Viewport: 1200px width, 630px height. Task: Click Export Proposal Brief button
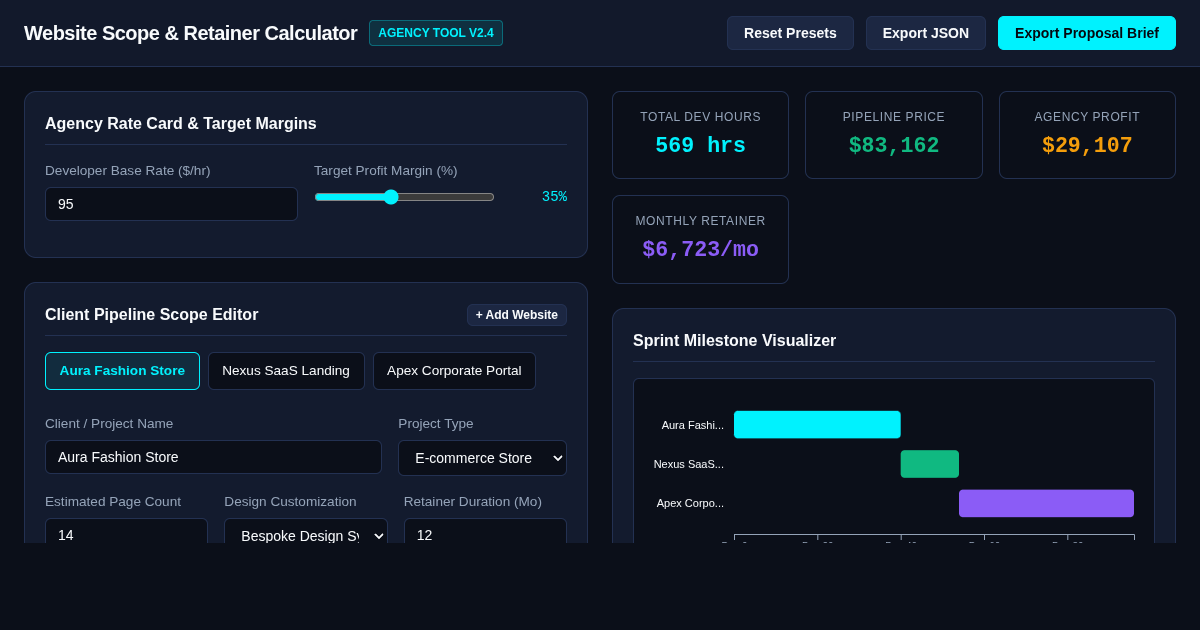[1087, 33]
